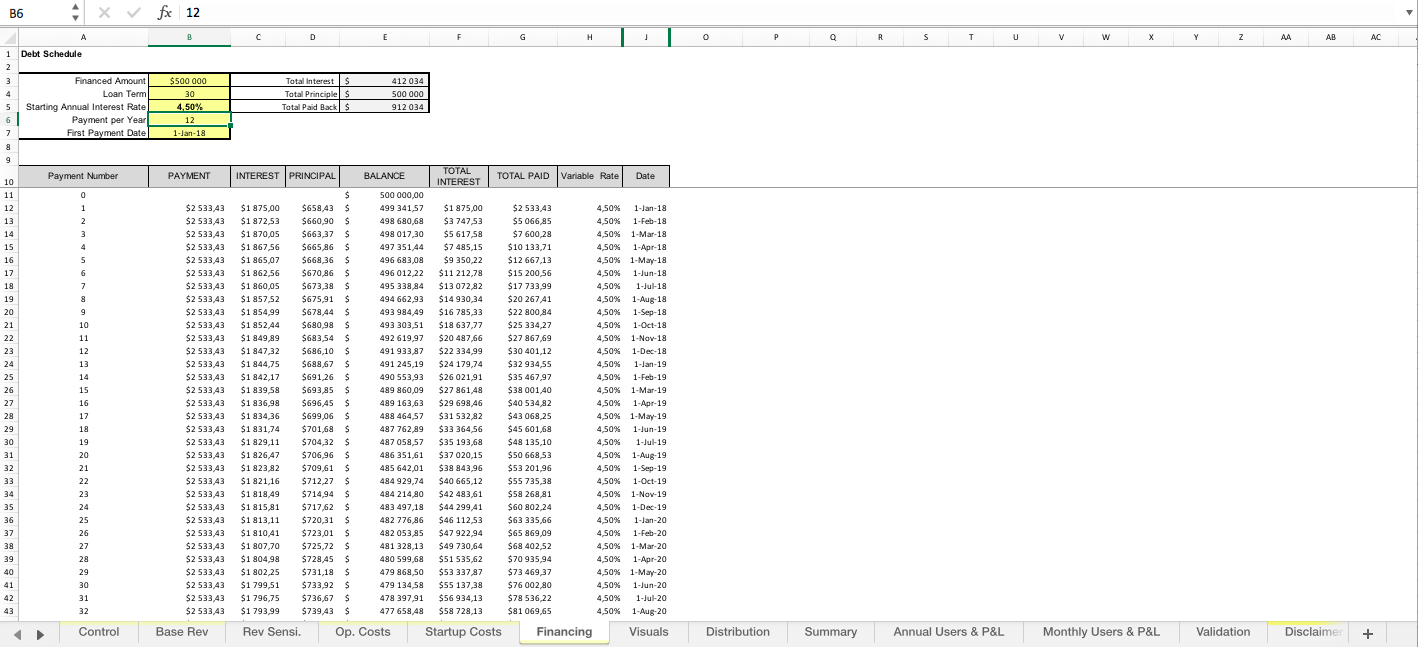Select balance cell 491 933,87
The width and height of the screenshot is (1418, 647).
coord(385,351)
